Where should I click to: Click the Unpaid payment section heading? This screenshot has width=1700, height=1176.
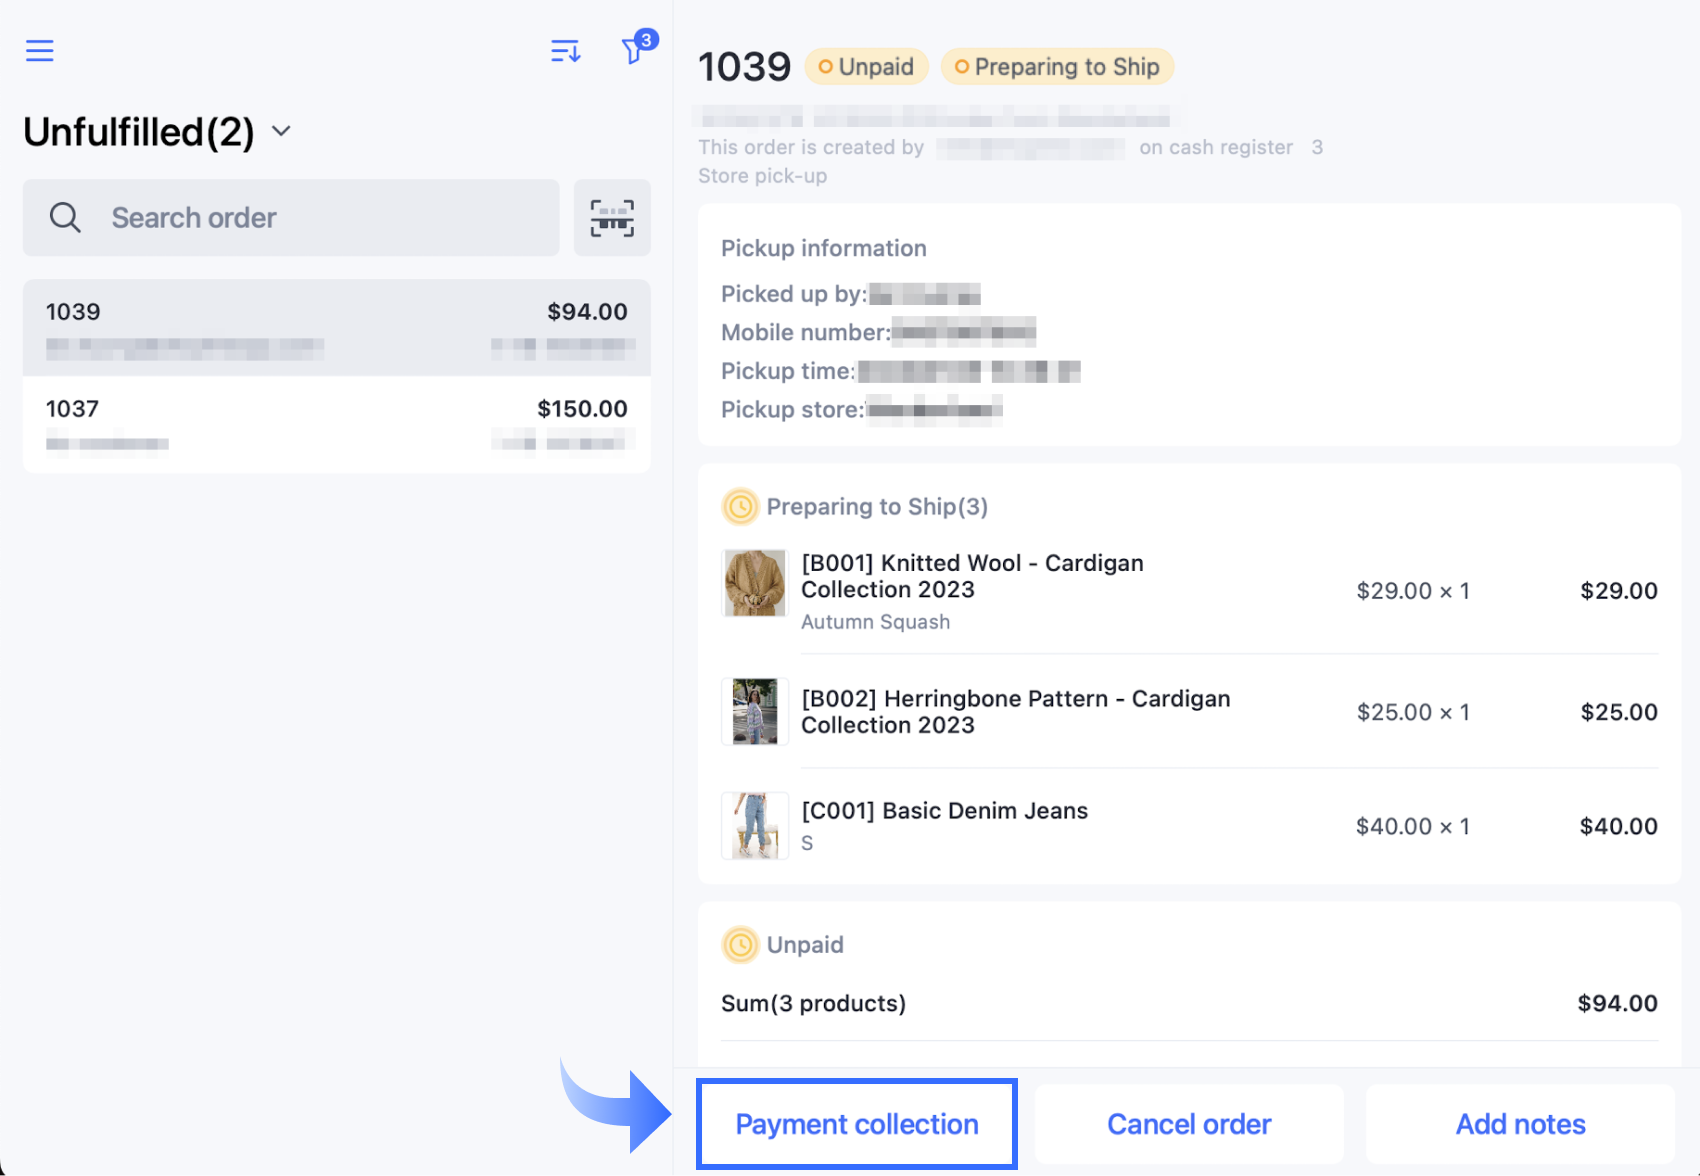(x=805, y=945)
